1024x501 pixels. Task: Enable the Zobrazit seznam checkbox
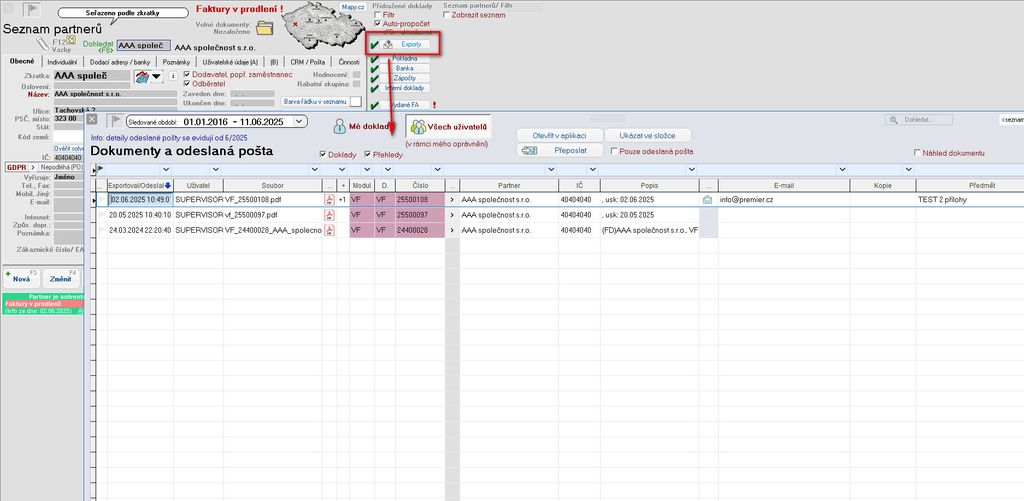tap(446, 14)
